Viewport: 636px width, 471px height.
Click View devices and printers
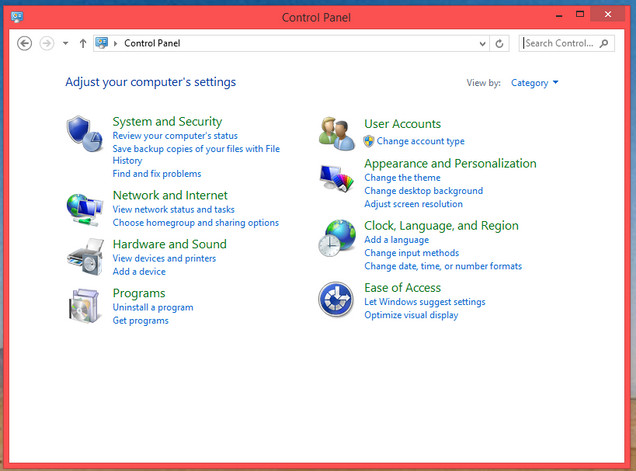(x=164, y=258)
